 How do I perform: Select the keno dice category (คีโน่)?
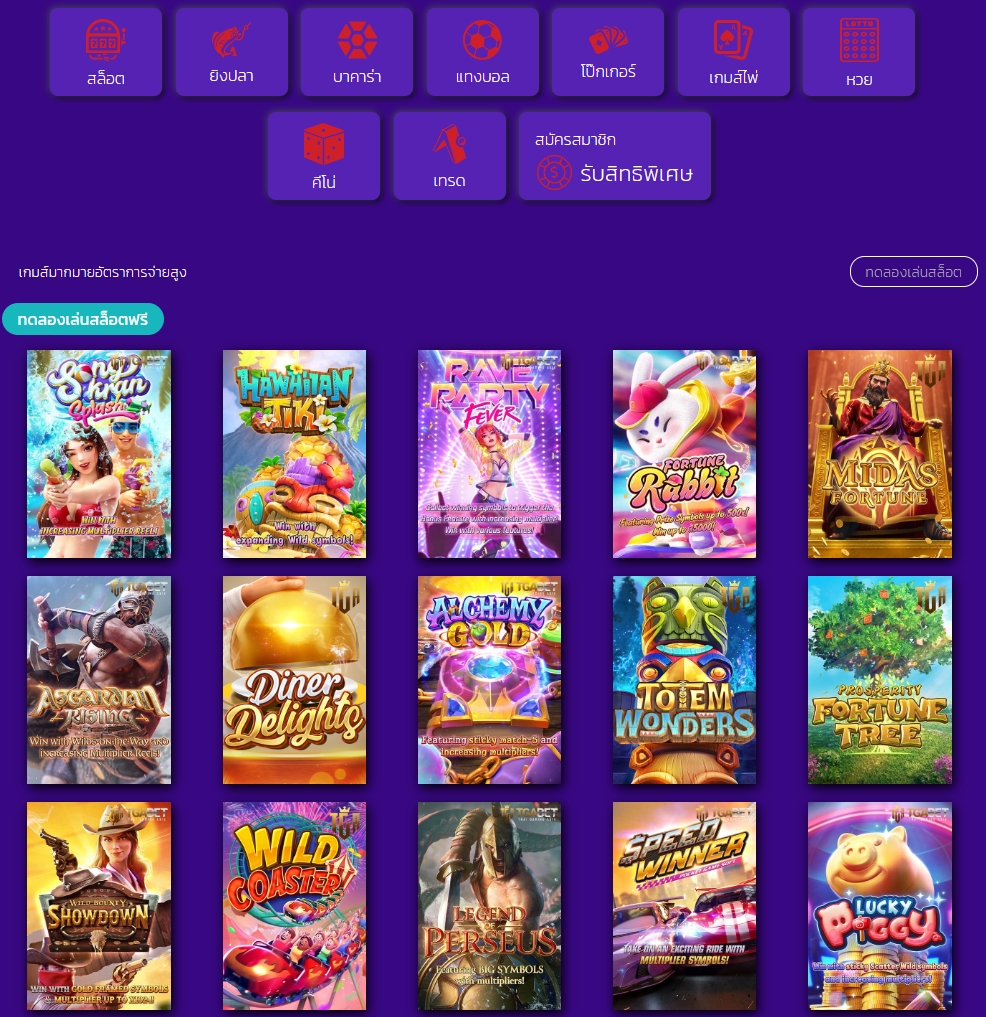(324, 156)
